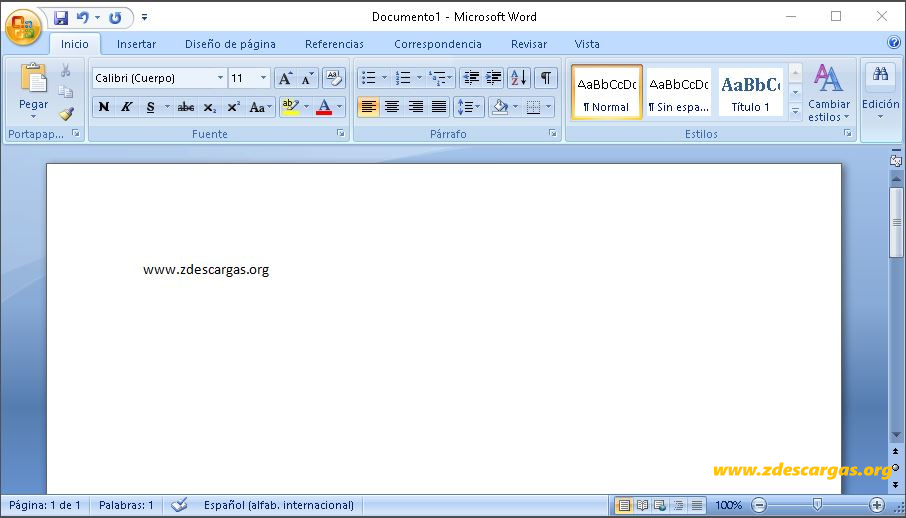Viewport: 906px width, 518px height.
Task: Zoom out with the minus button
Action: point(759,505)
